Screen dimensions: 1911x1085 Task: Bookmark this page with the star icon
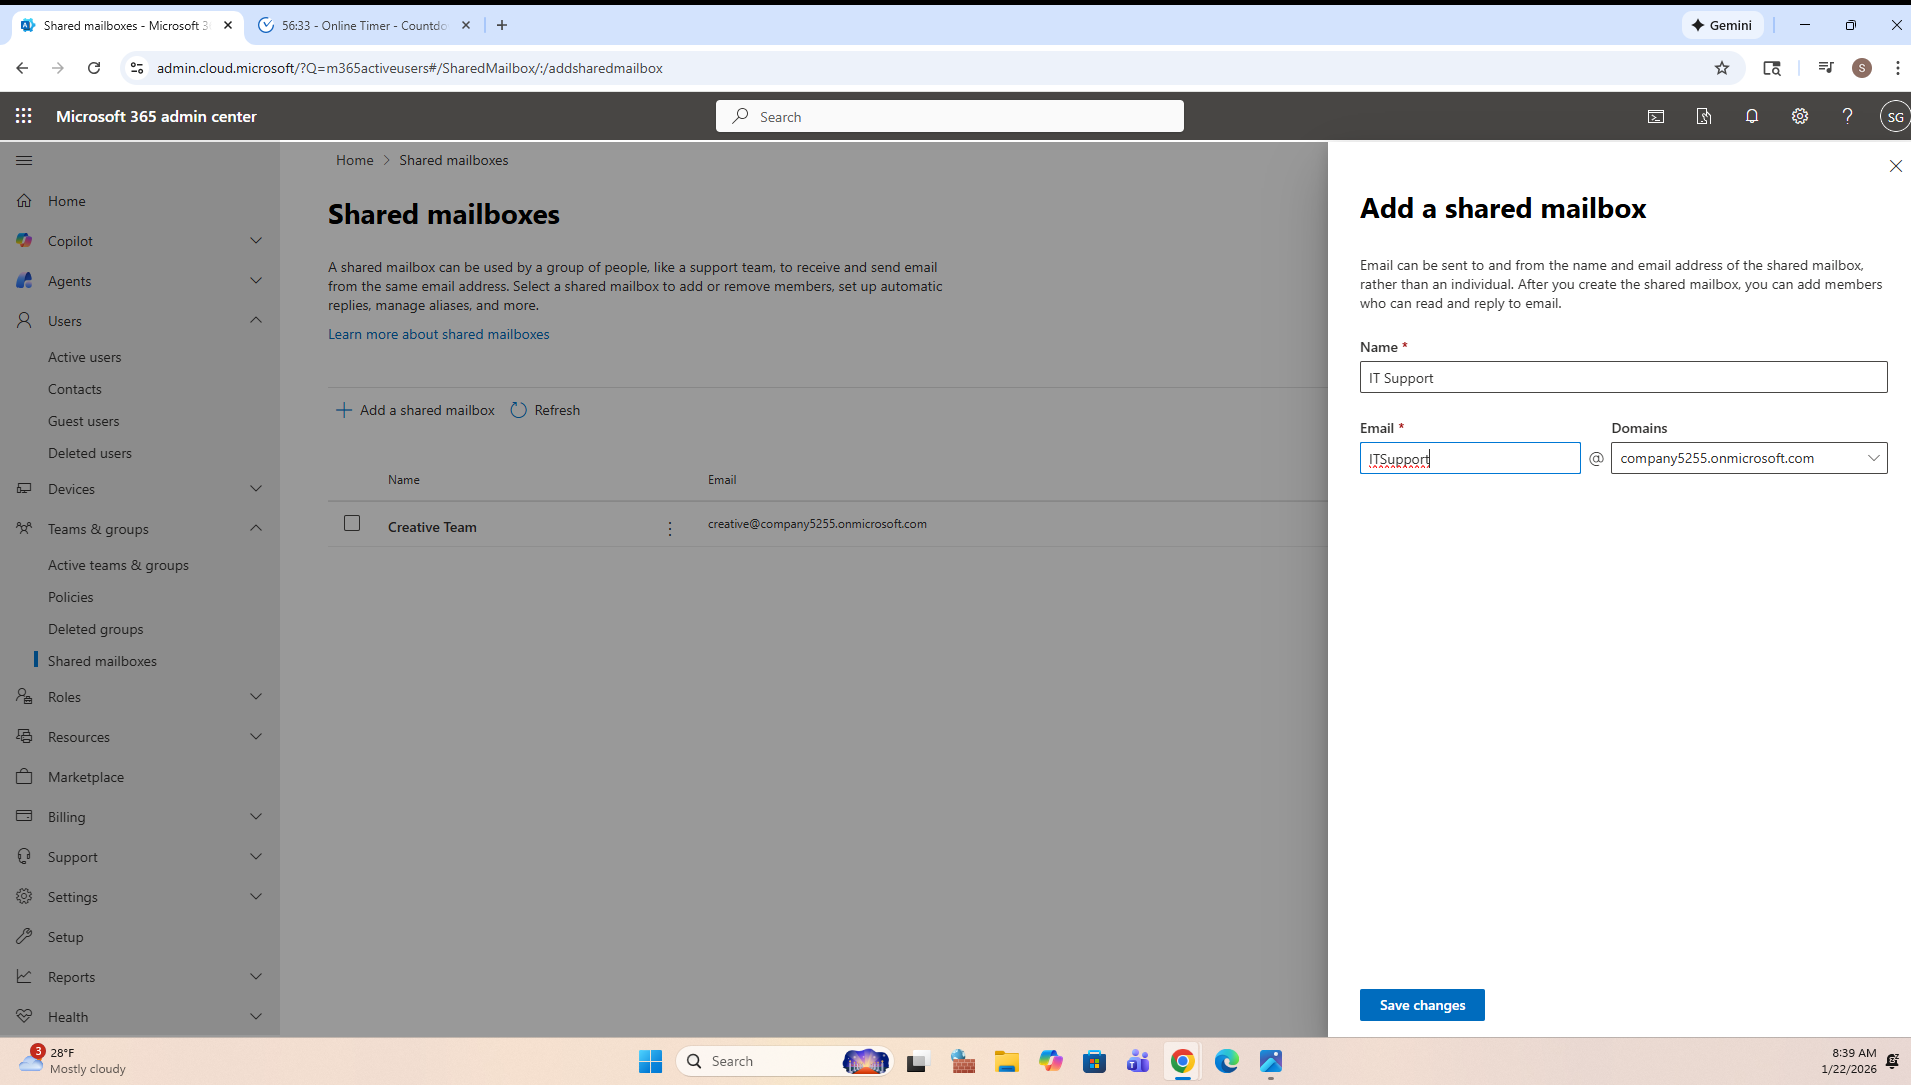[1722, 68]
